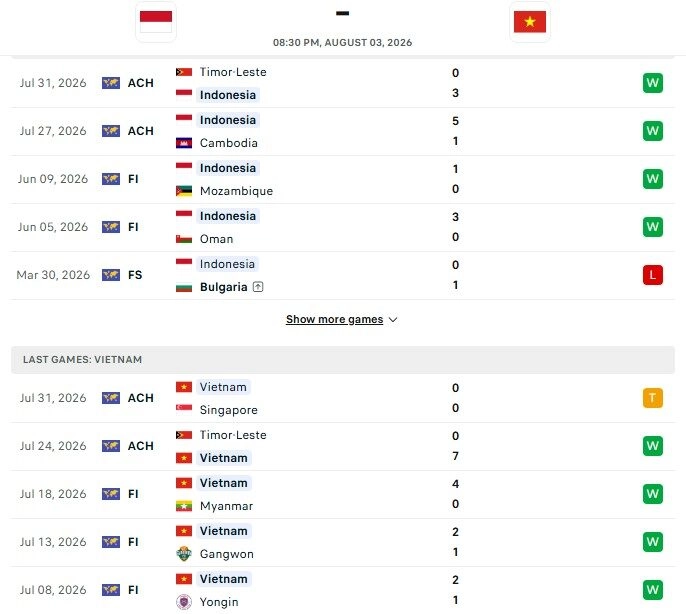Click the Vietnam flag logo in the header
This screenshot has height=614, width=686.
click(x=530, y=21)
